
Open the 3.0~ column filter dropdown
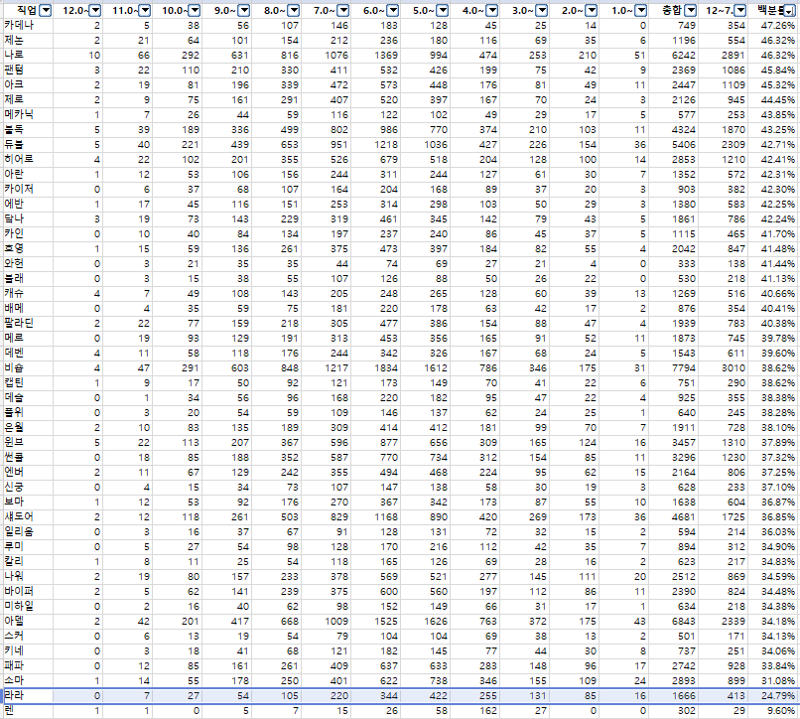click(x=542, y=10)
